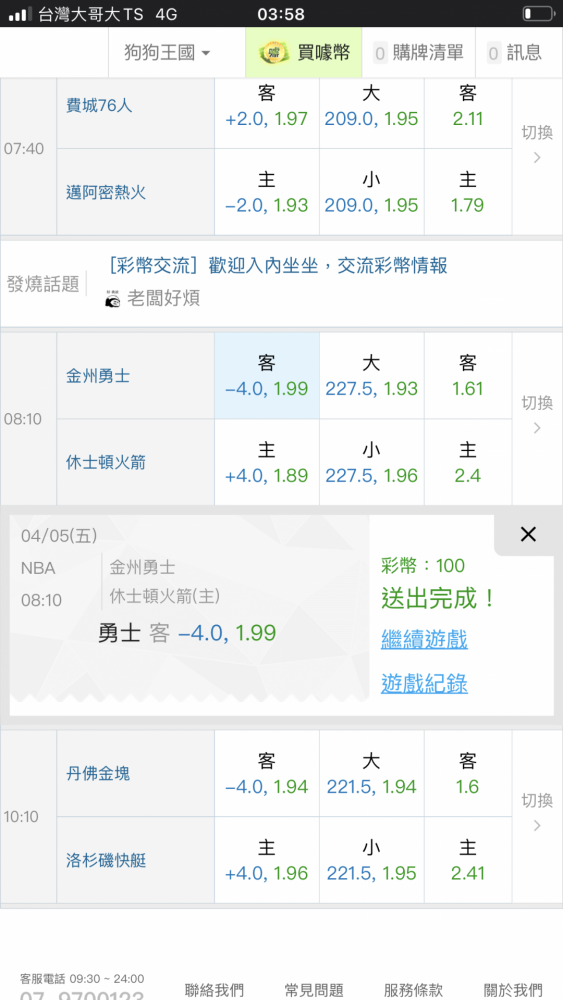Close the bet confirmation slip
Image resolution: width=563 pixels, height=1000 pixels.
(x=528, y=534)
